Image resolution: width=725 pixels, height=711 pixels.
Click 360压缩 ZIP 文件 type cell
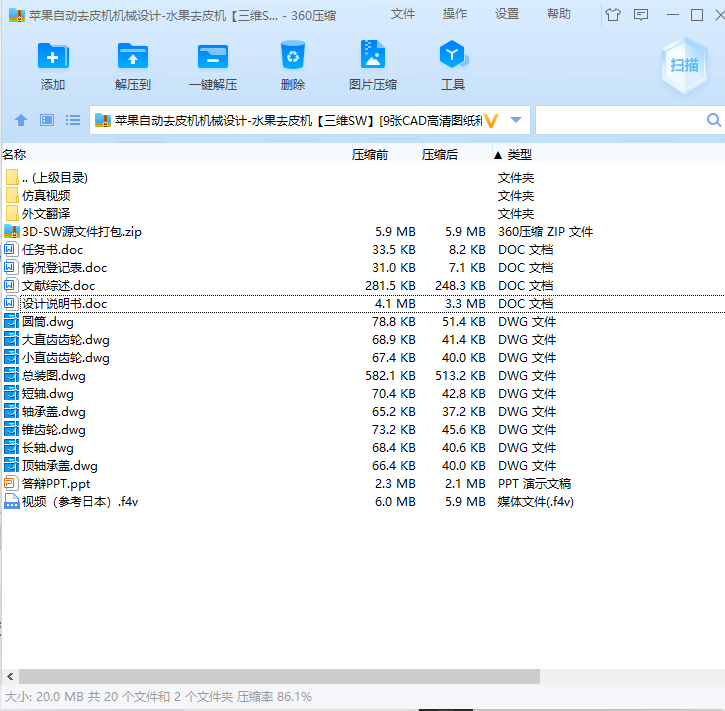click(545, 232)
